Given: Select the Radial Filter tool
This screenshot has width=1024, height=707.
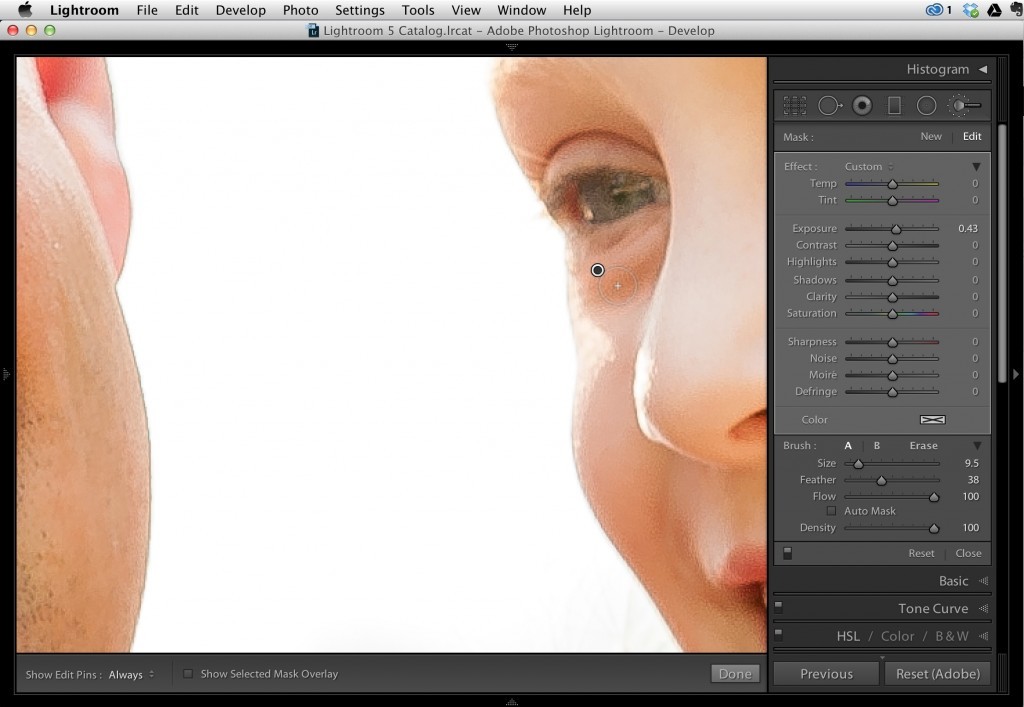Looking at the screenshot, I should (926, 105).
